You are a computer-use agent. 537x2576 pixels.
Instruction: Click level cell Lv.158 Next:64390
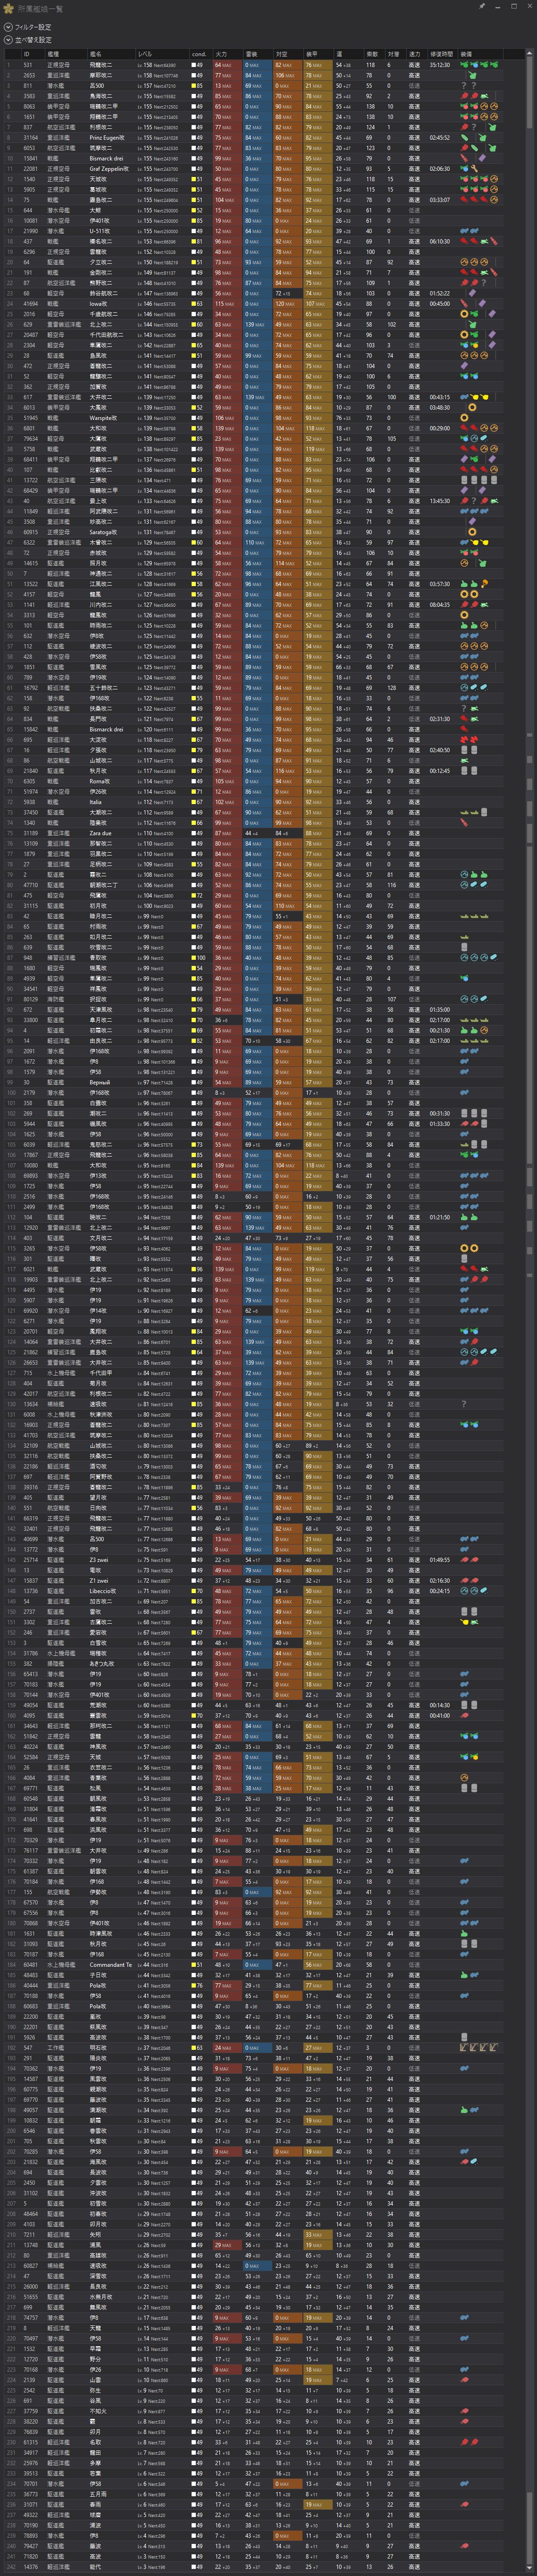(x=157, y=65)
